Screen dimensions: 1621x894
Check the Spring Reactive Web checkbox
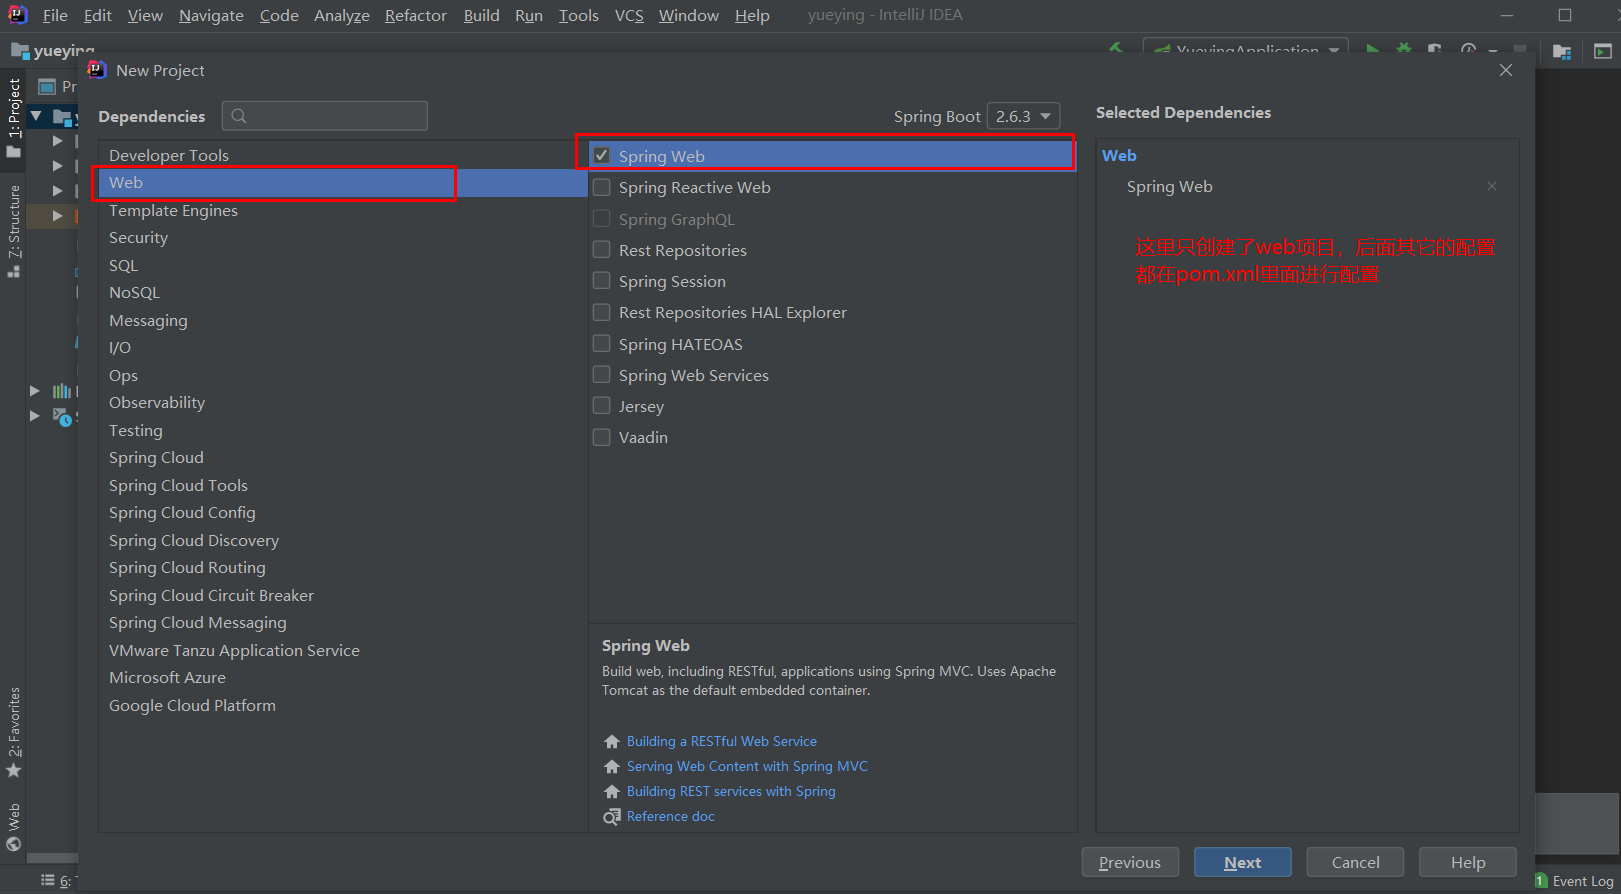coord(602,187)
